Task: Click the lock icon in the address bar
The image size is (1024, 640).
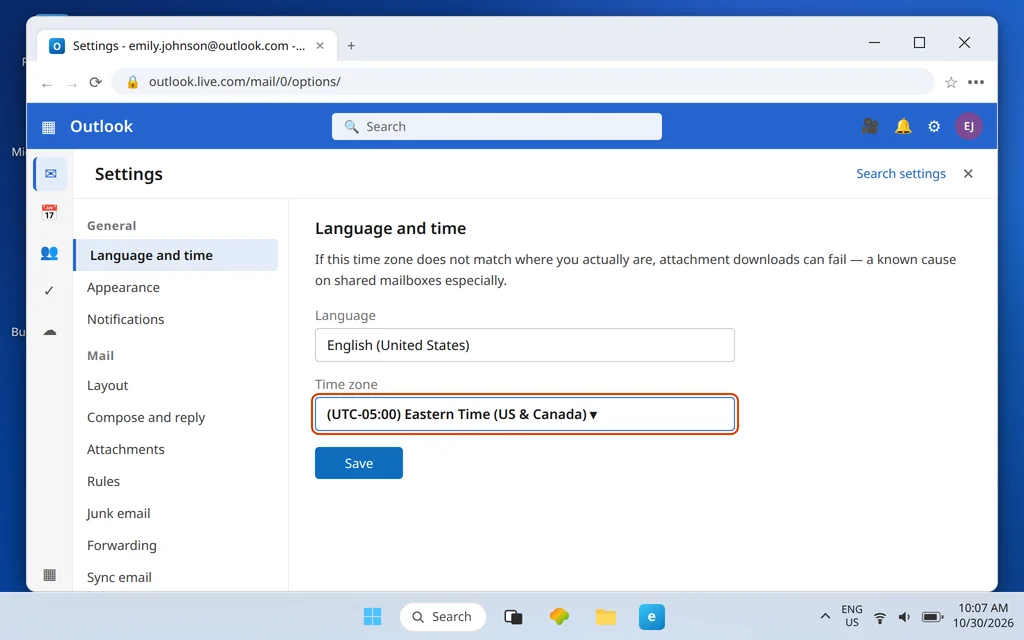Action: (133, 82)
